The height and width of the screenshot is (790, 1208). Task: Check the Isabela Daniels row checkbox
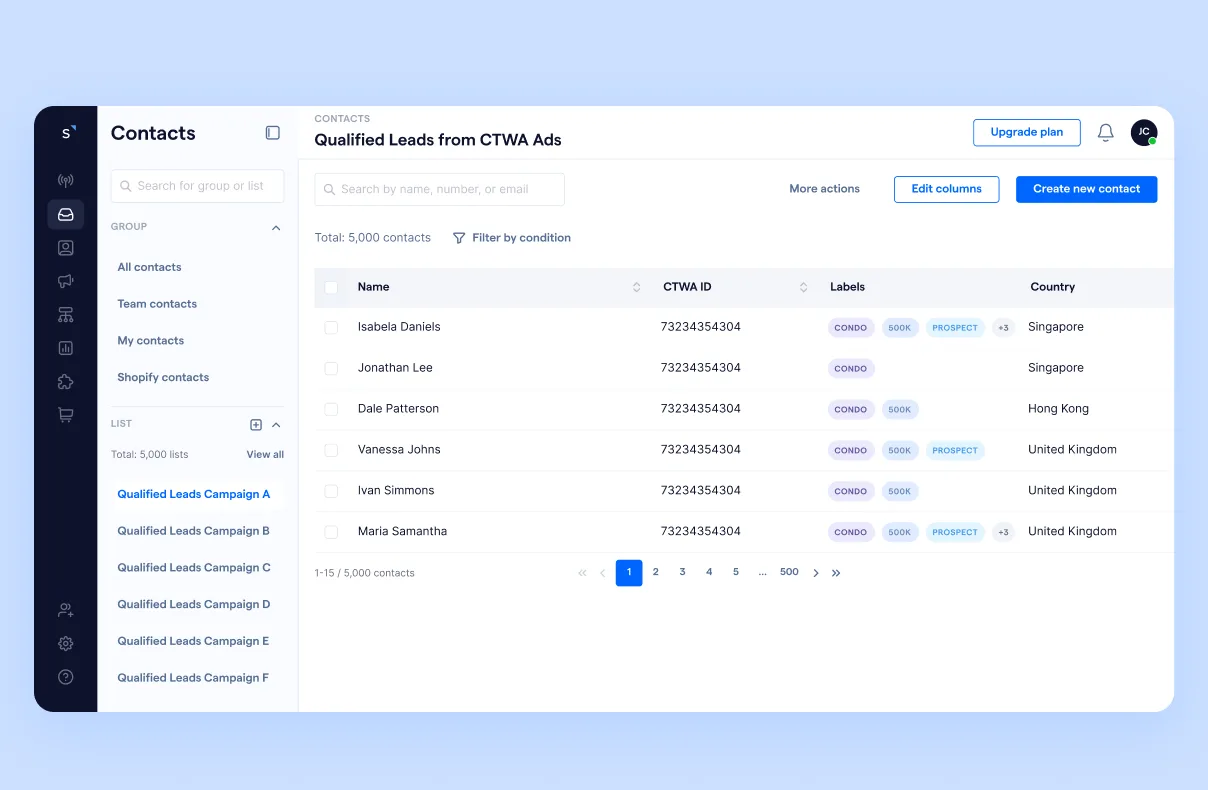(x=331, y=327)
